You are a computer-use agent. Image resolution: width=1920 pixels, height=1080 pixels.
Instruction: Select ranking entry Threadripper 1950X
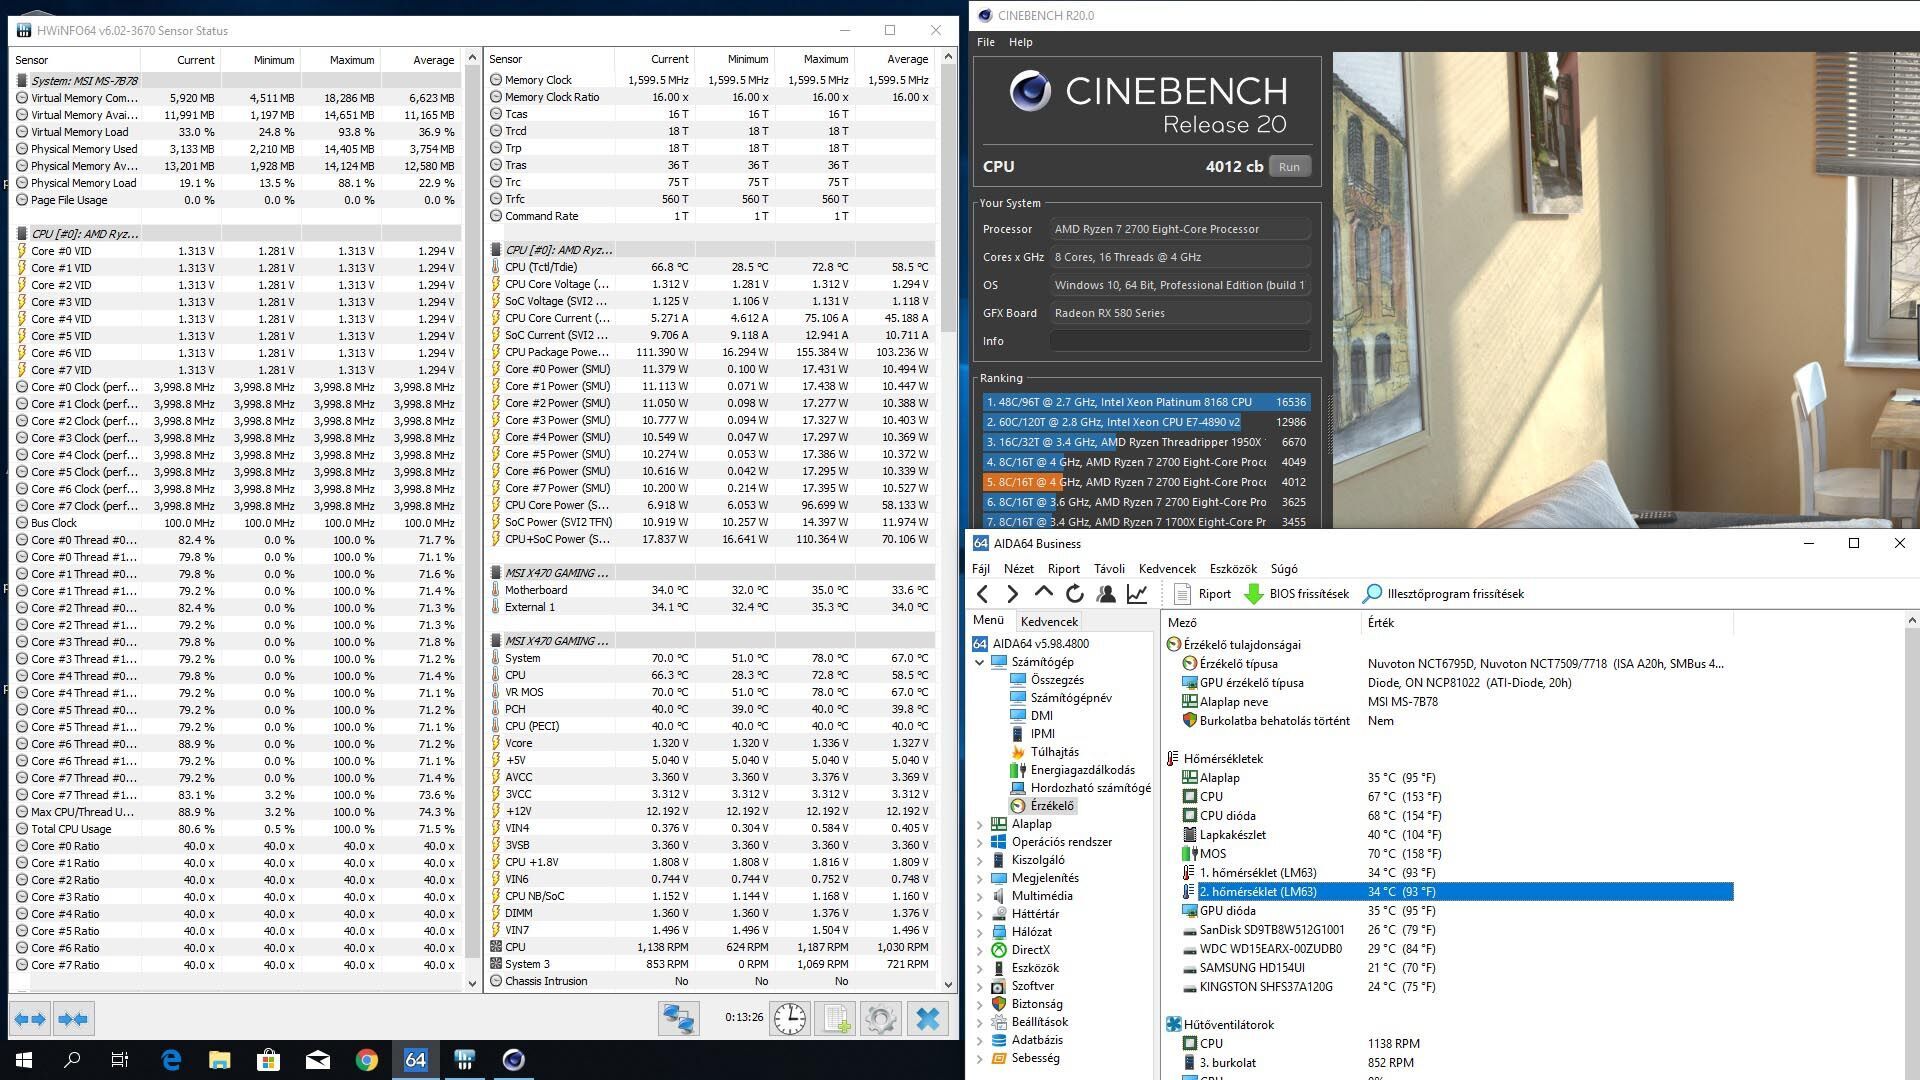point(1146,442)
